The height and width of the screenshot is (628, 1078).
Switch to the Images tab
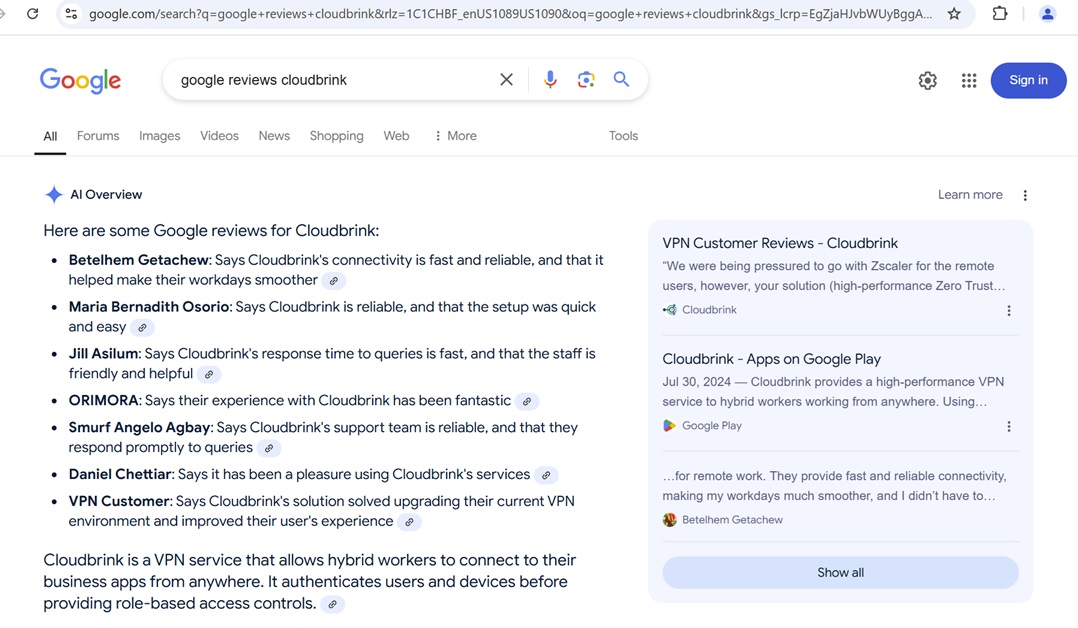(x=160, y=136)
